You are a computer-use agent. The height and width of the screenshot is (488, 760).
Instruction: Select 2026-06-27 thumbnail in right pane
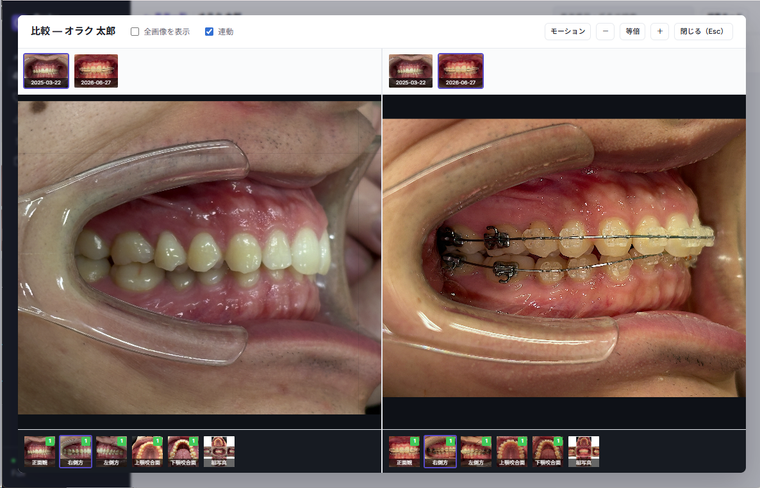pyautogui.click(x=460, y=71)
